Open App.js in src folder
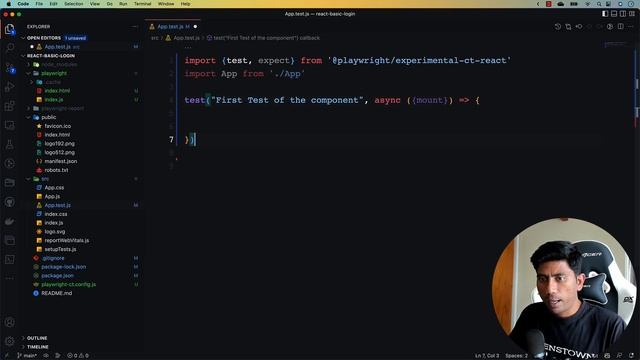The image size is (640, 360). [52, 196]
